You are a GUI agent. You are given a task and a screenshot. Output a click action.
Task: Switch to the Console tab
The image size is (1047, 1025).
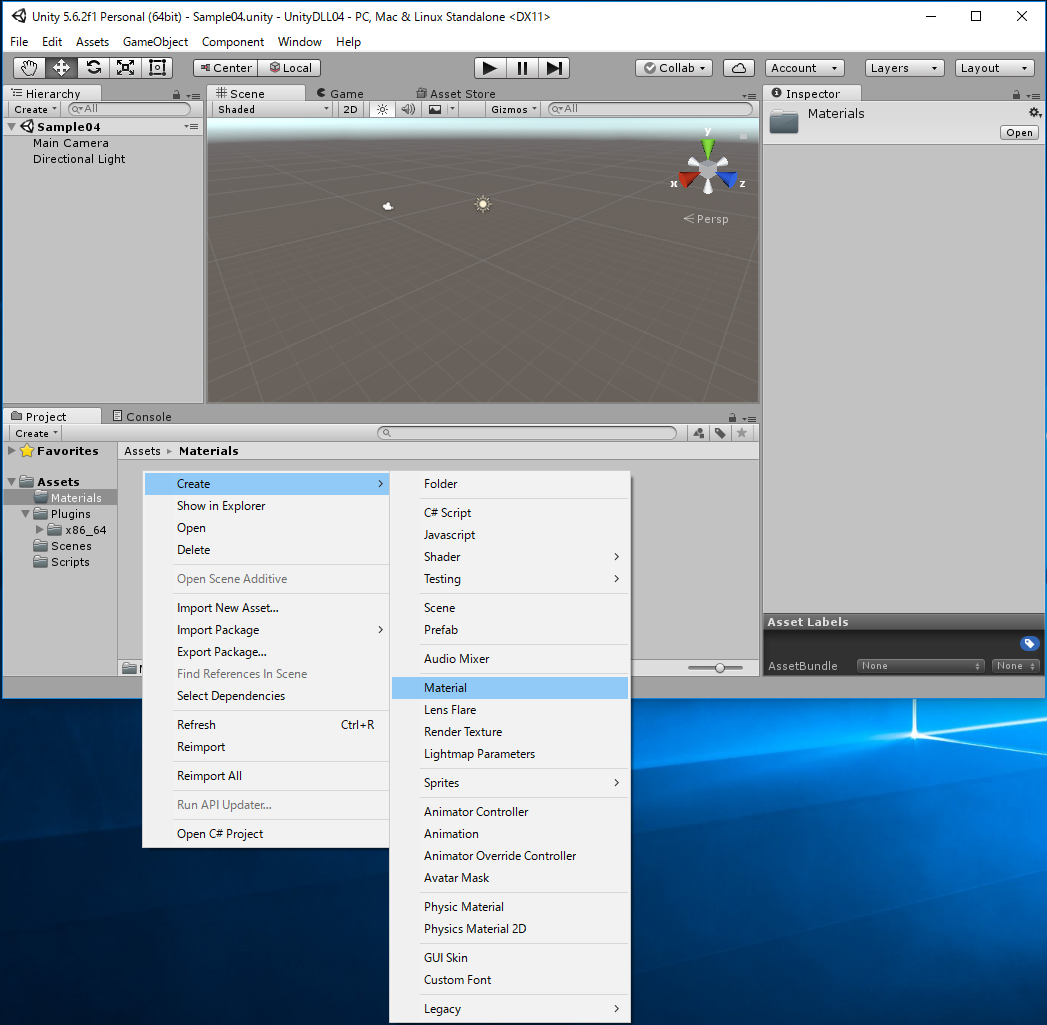[x=141, y=416]
